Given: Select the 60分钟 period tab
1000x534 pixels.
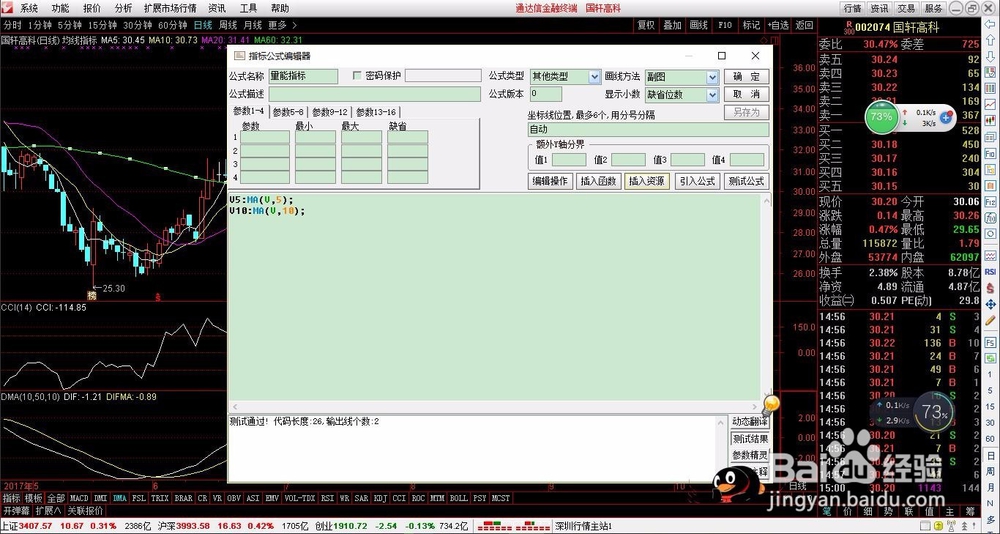Looking at the screenshot, I should (x=172, y=26).
